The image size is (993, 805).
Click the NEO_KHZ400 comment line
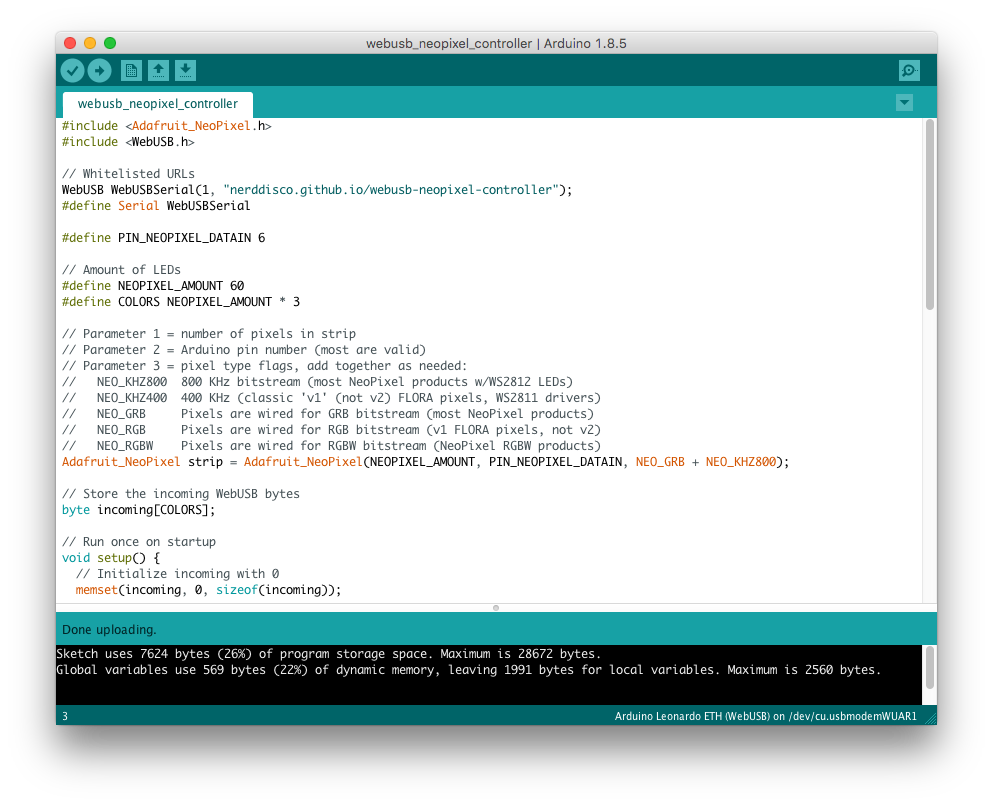[x=331, y=398]
